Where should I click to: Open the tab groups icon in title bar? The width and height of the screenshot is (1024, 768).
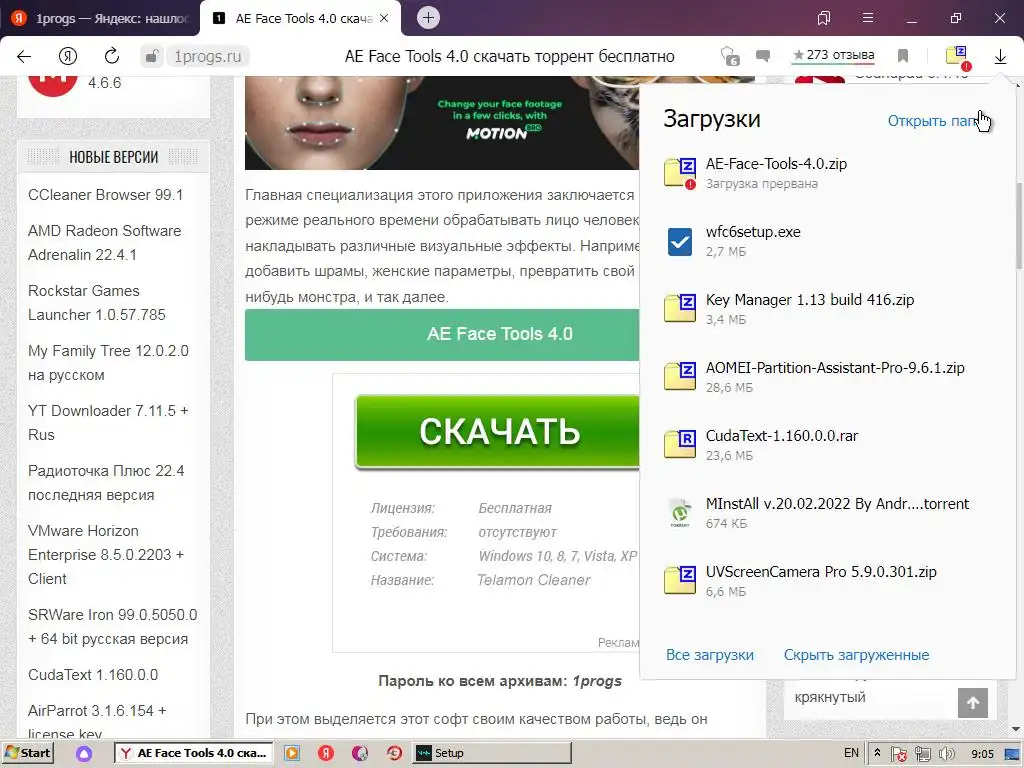coord(824,18)
